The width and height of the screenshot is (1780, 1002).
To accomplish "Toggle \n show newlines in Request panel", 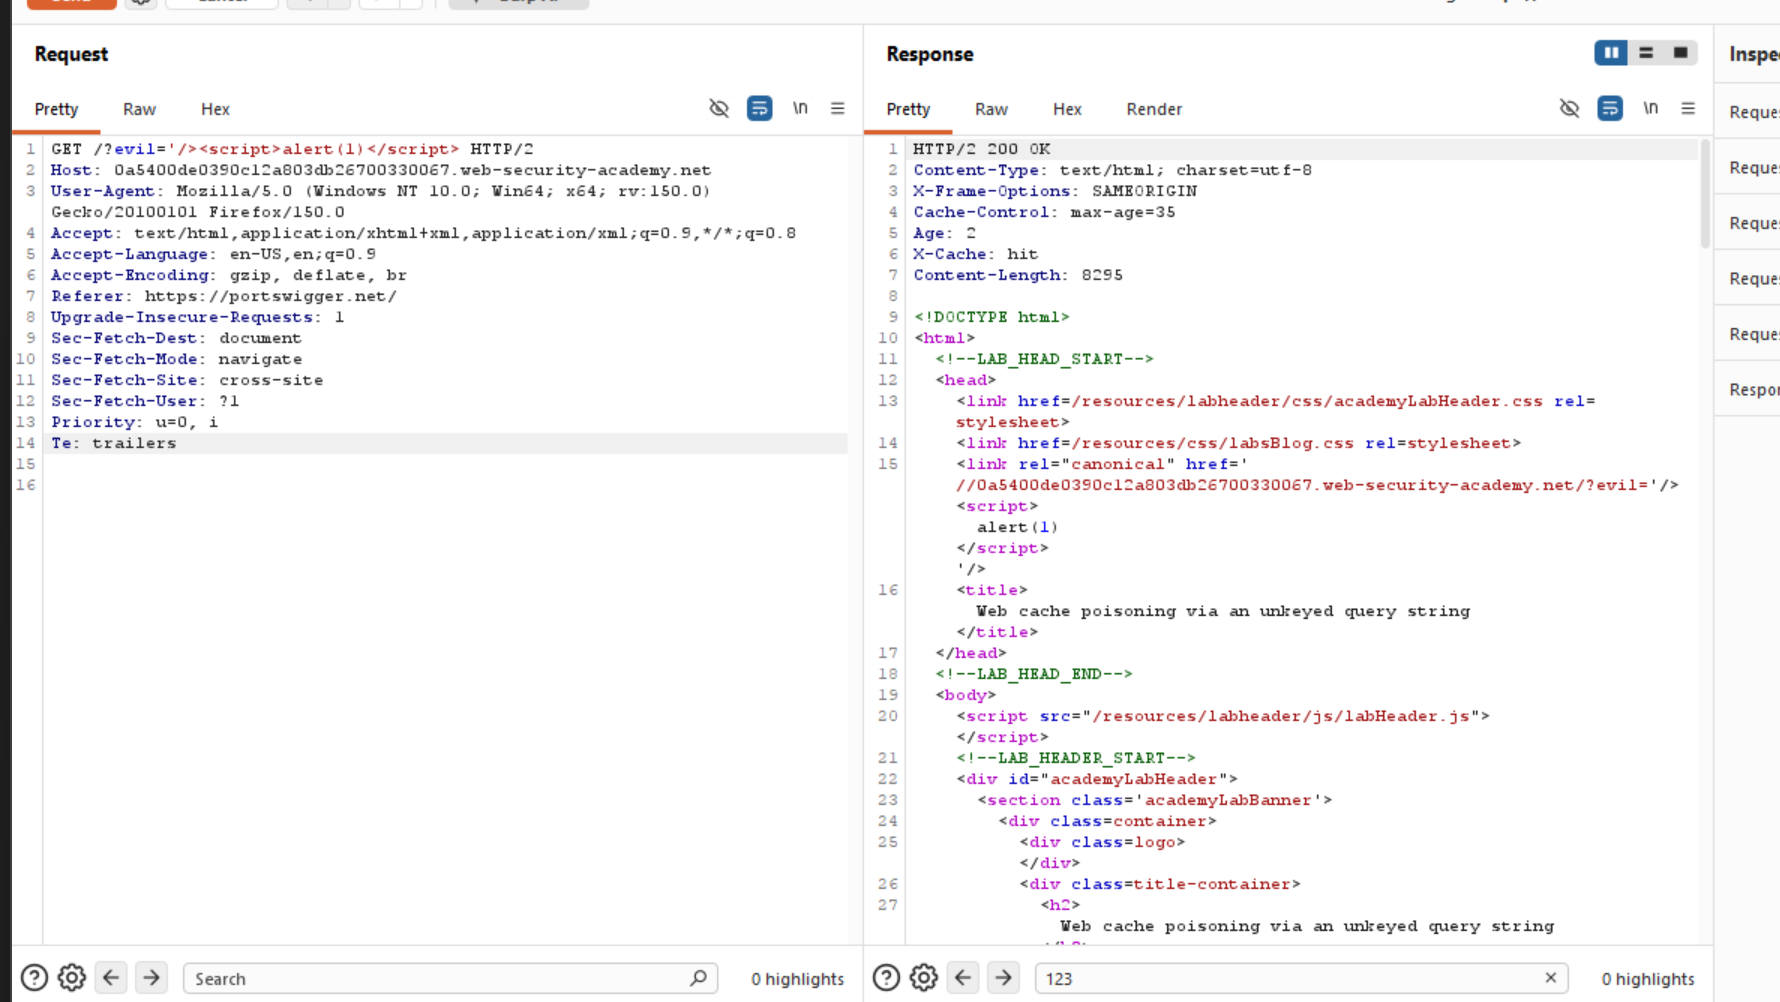I will tap(800, 108).
